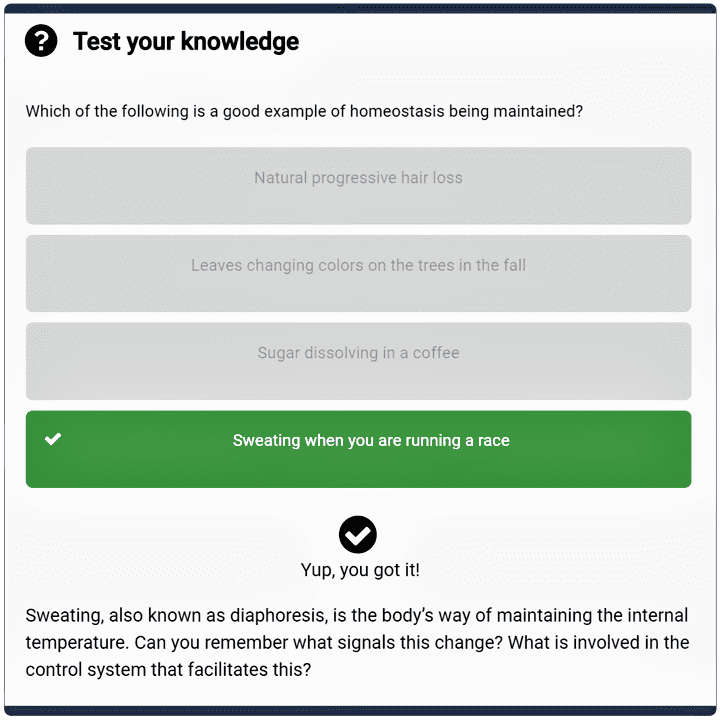Click the dark bar at the card bottom
Viewport: 720px width, 720px height.
click(360, 712)
